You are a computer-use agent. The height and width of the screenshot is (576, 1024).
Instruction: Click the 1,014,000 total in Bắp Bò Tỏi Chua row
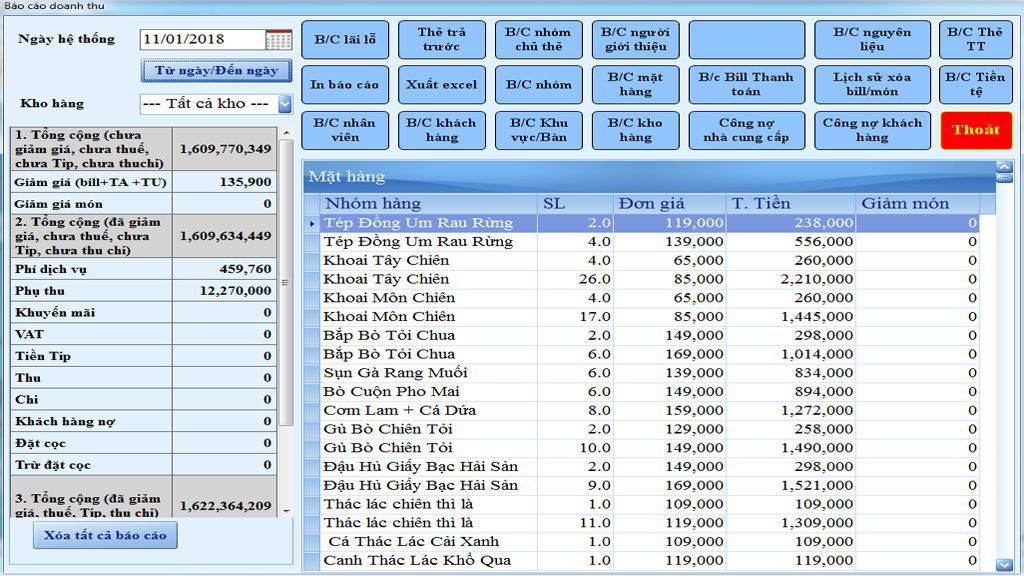tap(816, 355)
